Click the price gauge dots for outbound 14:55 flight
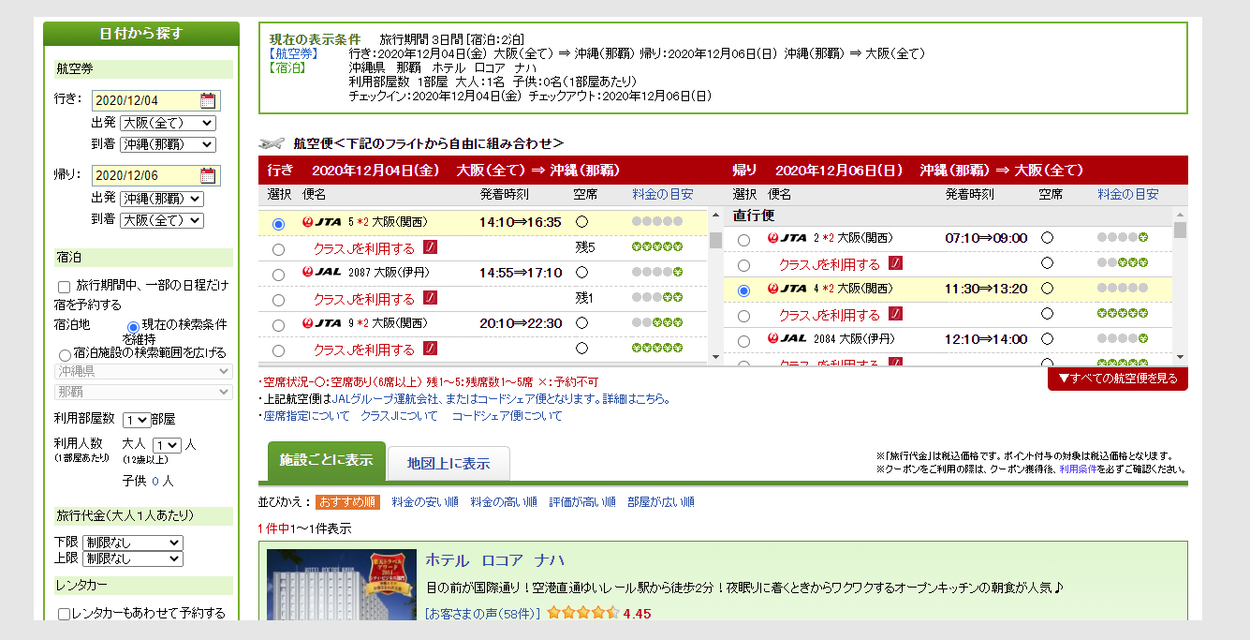 coord(657,272)
